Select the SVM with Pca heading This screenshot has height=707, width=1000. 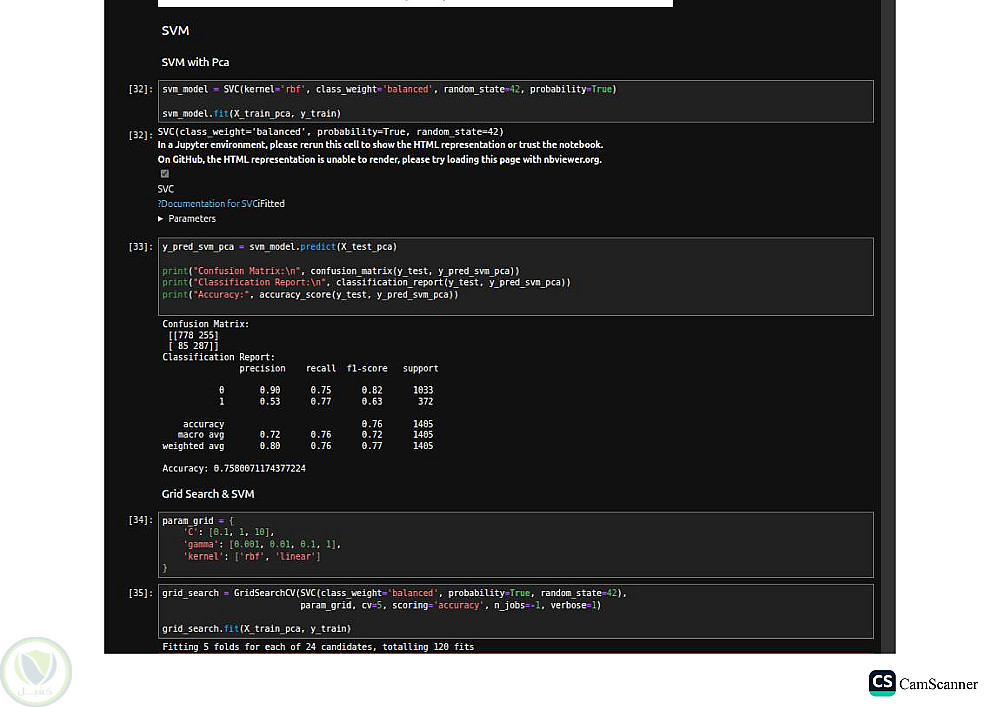(195, 62)
